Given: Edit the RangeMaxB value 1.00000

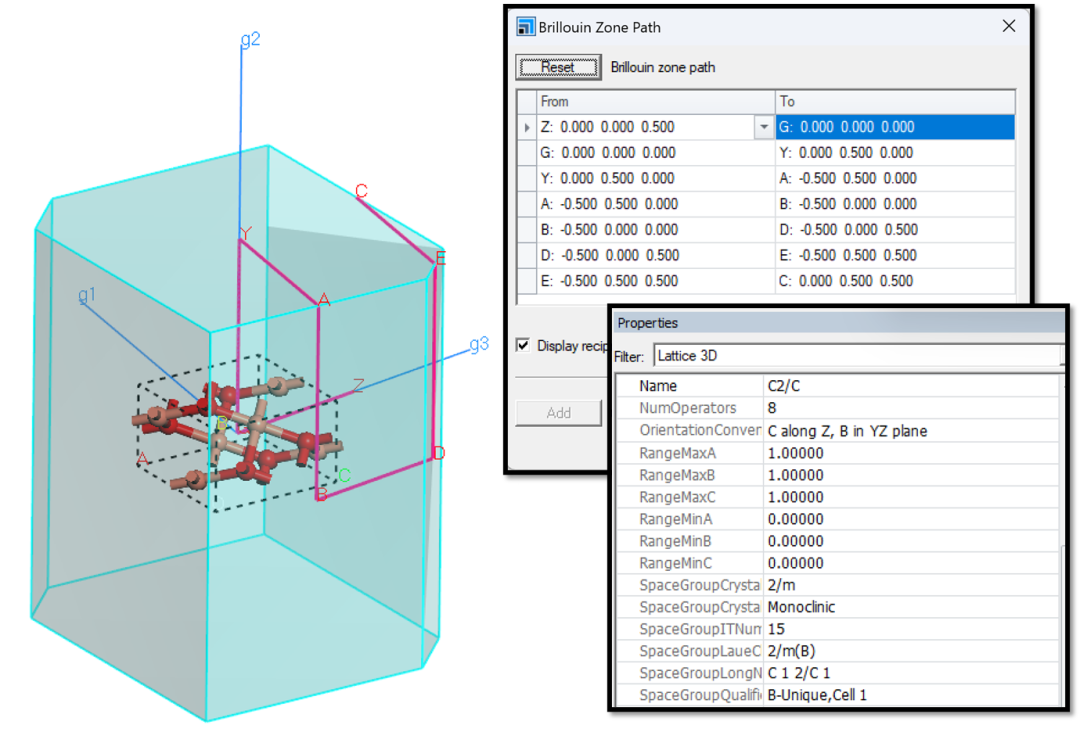Looking at the screenshot, I should coord(911,475).
